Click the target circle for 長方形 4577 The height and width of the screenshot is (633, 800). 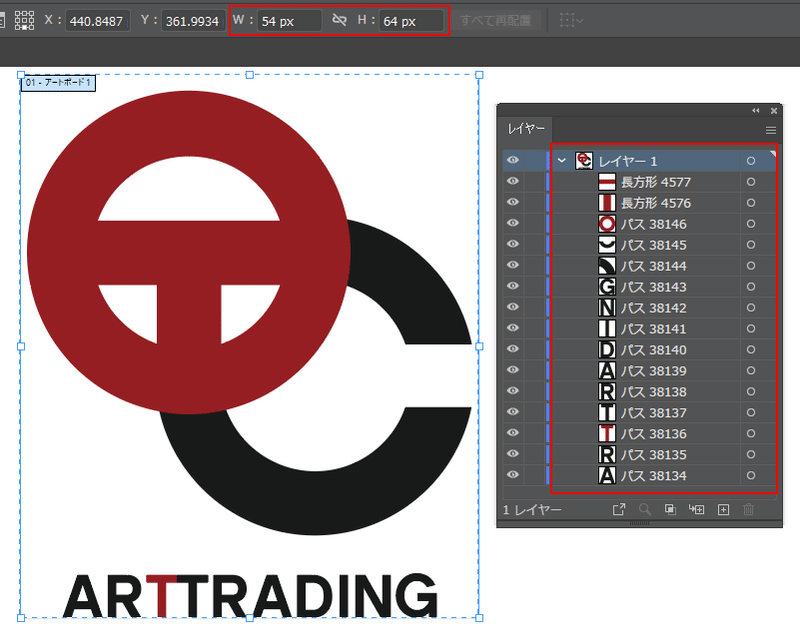click(751, 182)
